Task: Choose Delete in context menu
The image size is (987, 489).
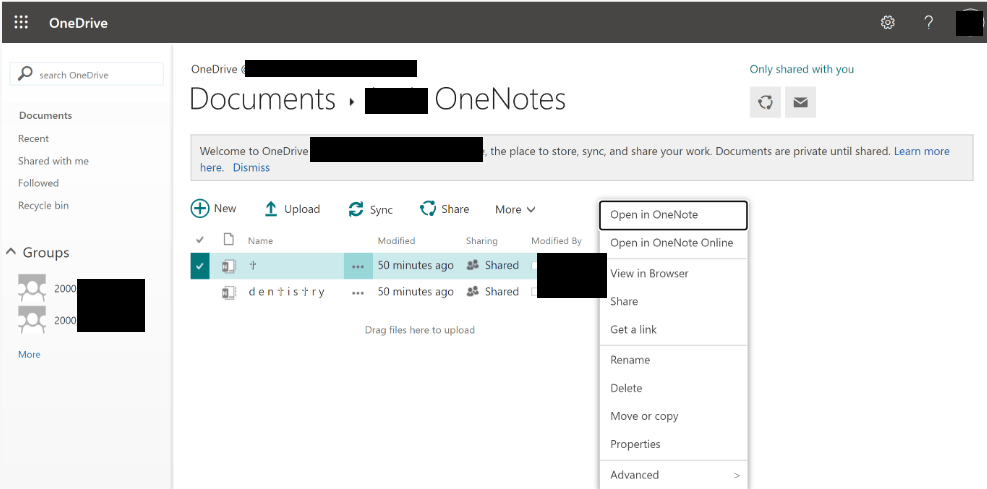Action: [x=674, y=388]
